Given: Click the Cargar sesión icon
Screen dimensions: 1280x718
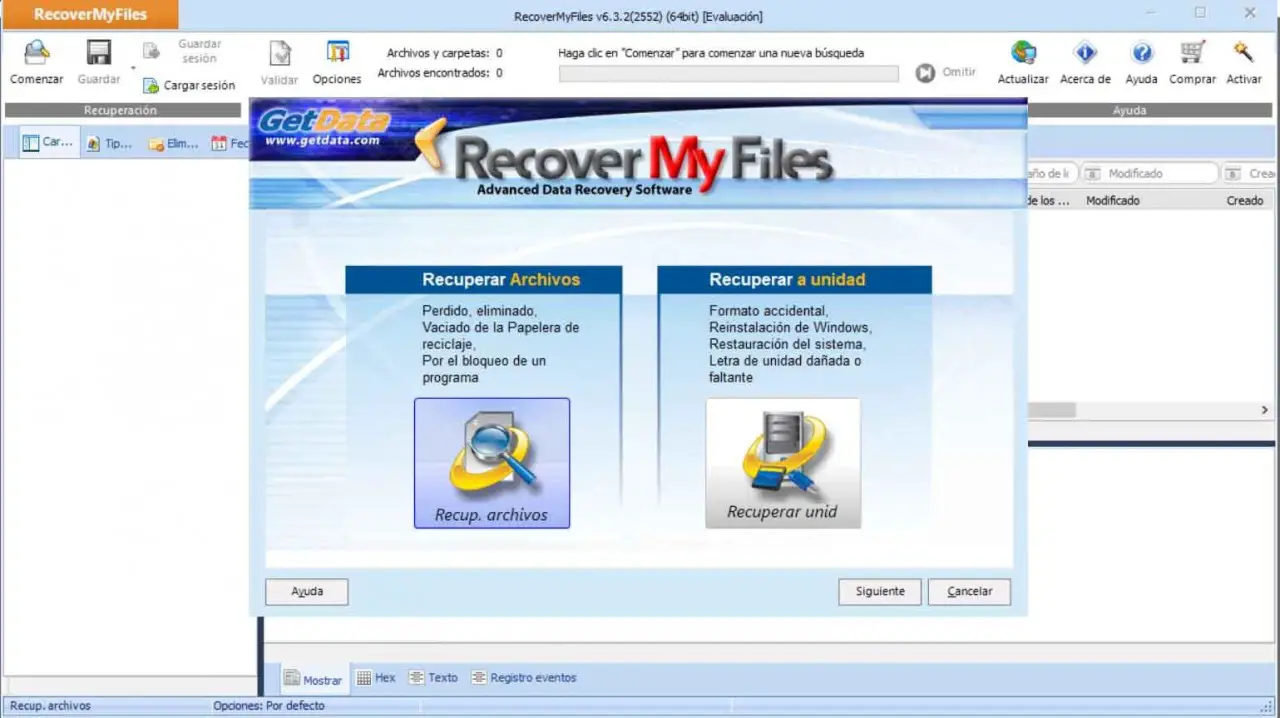Looking at the screenshot, I should click(x=151, y=86).
